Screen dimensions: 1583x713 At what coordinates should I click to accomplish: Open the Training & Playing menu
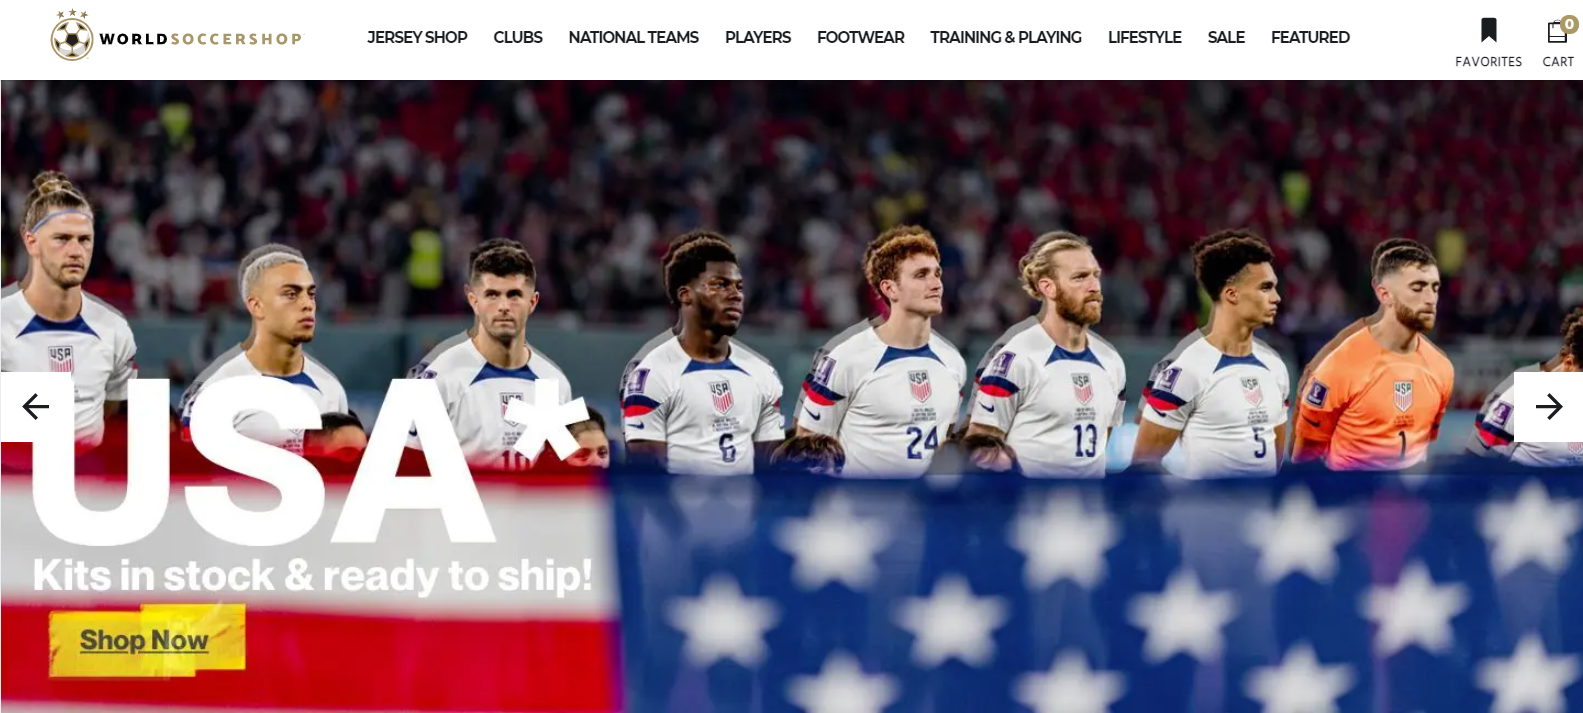tap(1006, 37)
